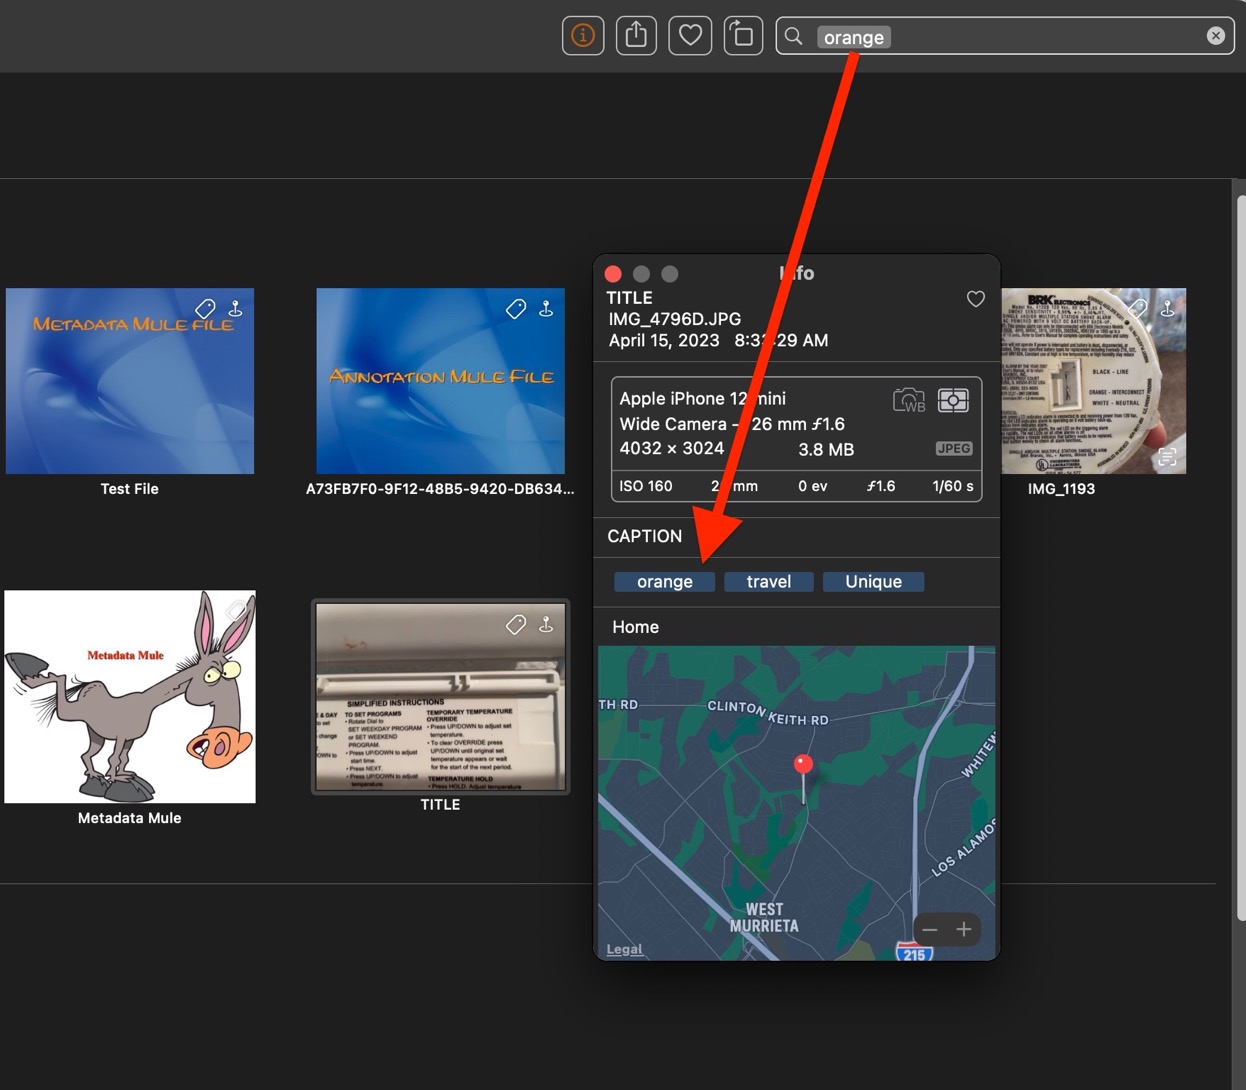Click the Rotate toolbar icon

(x=743, y=36)
